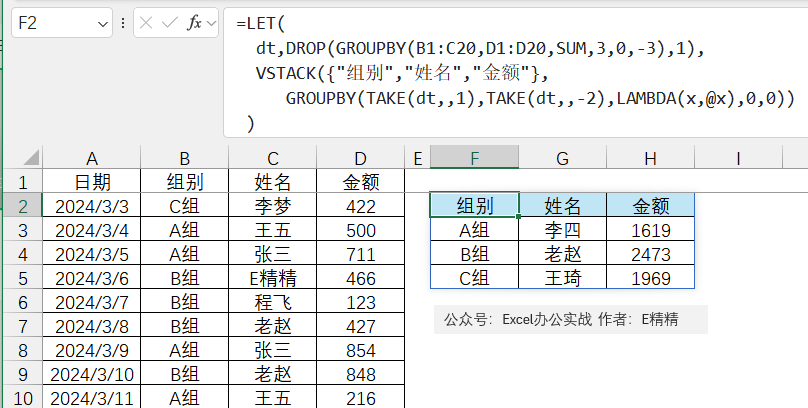Select column G header
This screenshot has width=808, height=408.
[x=563, y=158]
